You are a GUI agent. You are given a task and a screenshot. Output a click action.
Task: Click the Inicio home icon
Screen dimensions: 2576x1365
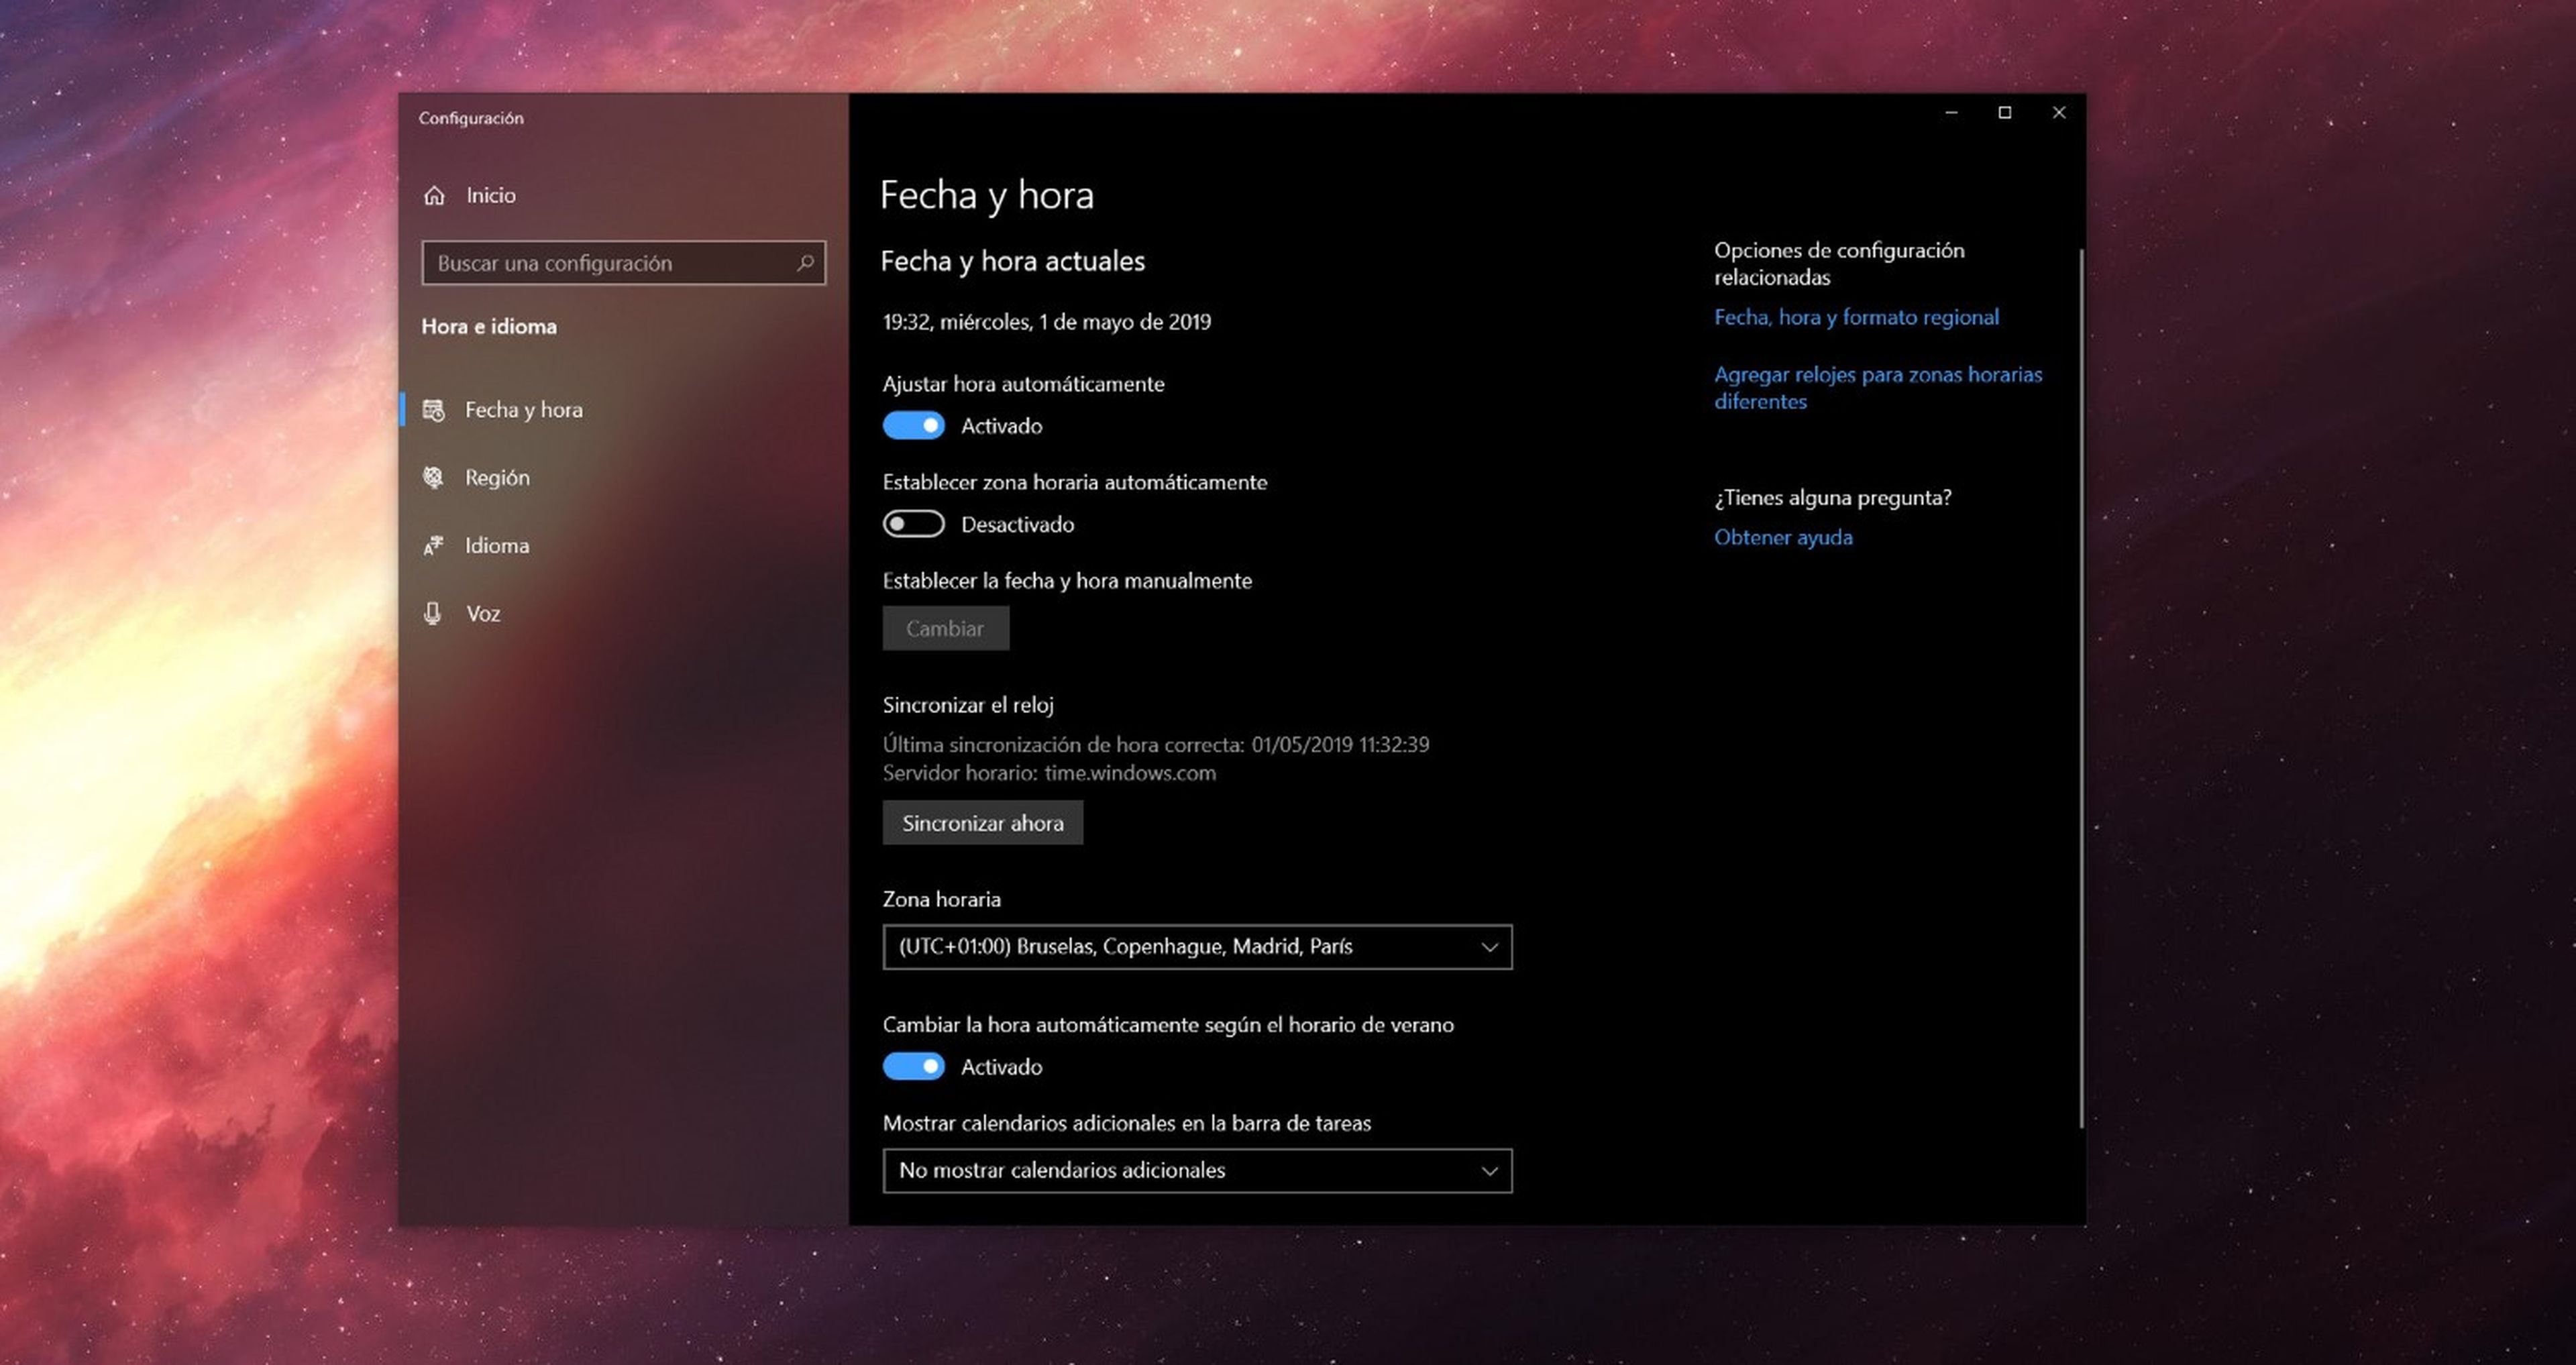434,195
